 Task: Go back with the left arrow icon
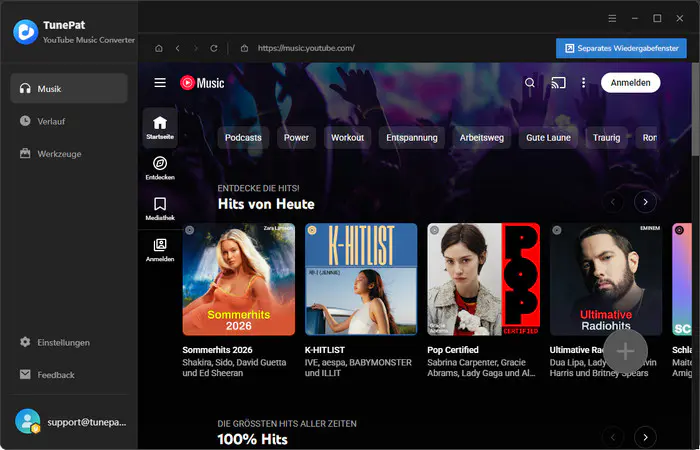tap(178, 48)
